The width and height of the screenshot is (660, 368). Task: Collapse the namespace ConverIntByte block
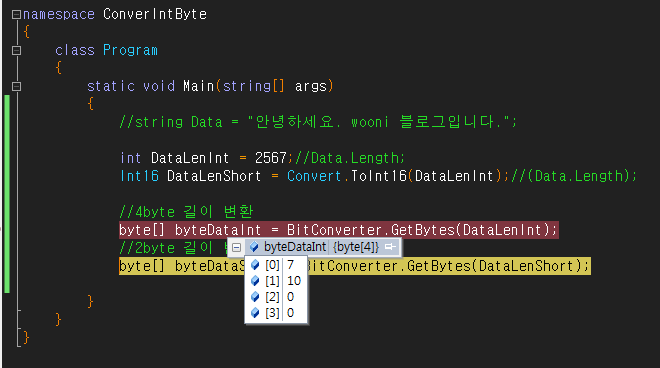coord(16,15)
